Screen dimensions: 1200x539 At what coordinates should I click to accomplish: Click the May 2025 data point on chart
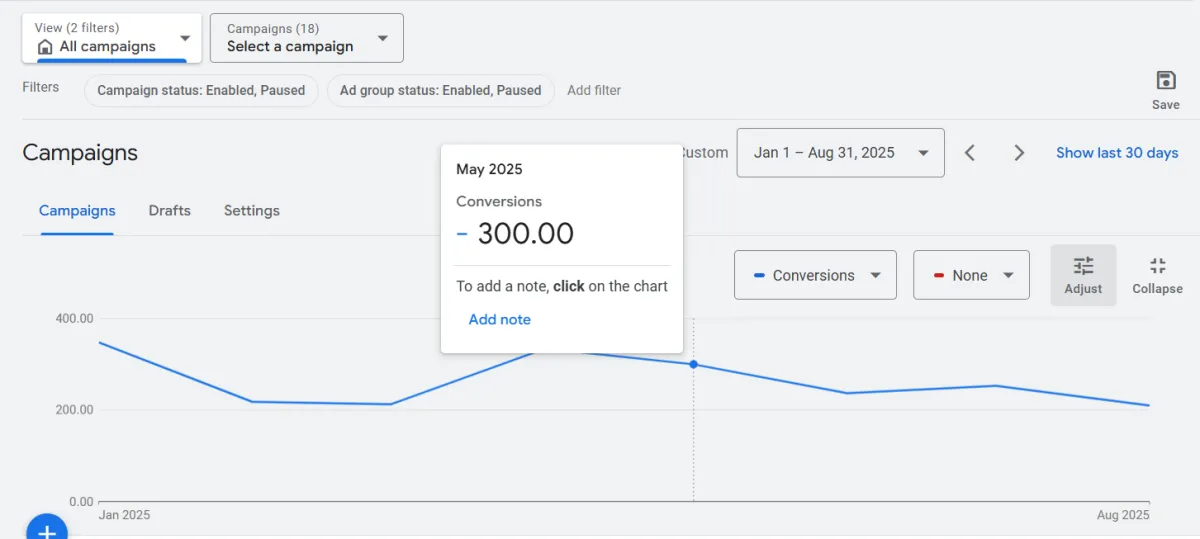click(693, 364)
